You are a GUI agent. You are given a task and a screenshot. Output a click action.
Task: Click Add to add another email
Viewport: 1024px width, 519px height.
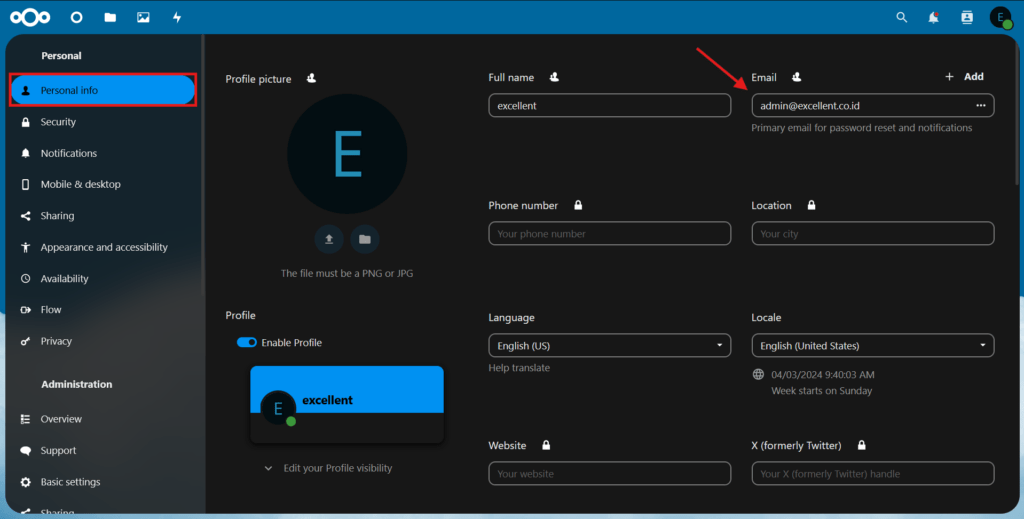(965, 77)
